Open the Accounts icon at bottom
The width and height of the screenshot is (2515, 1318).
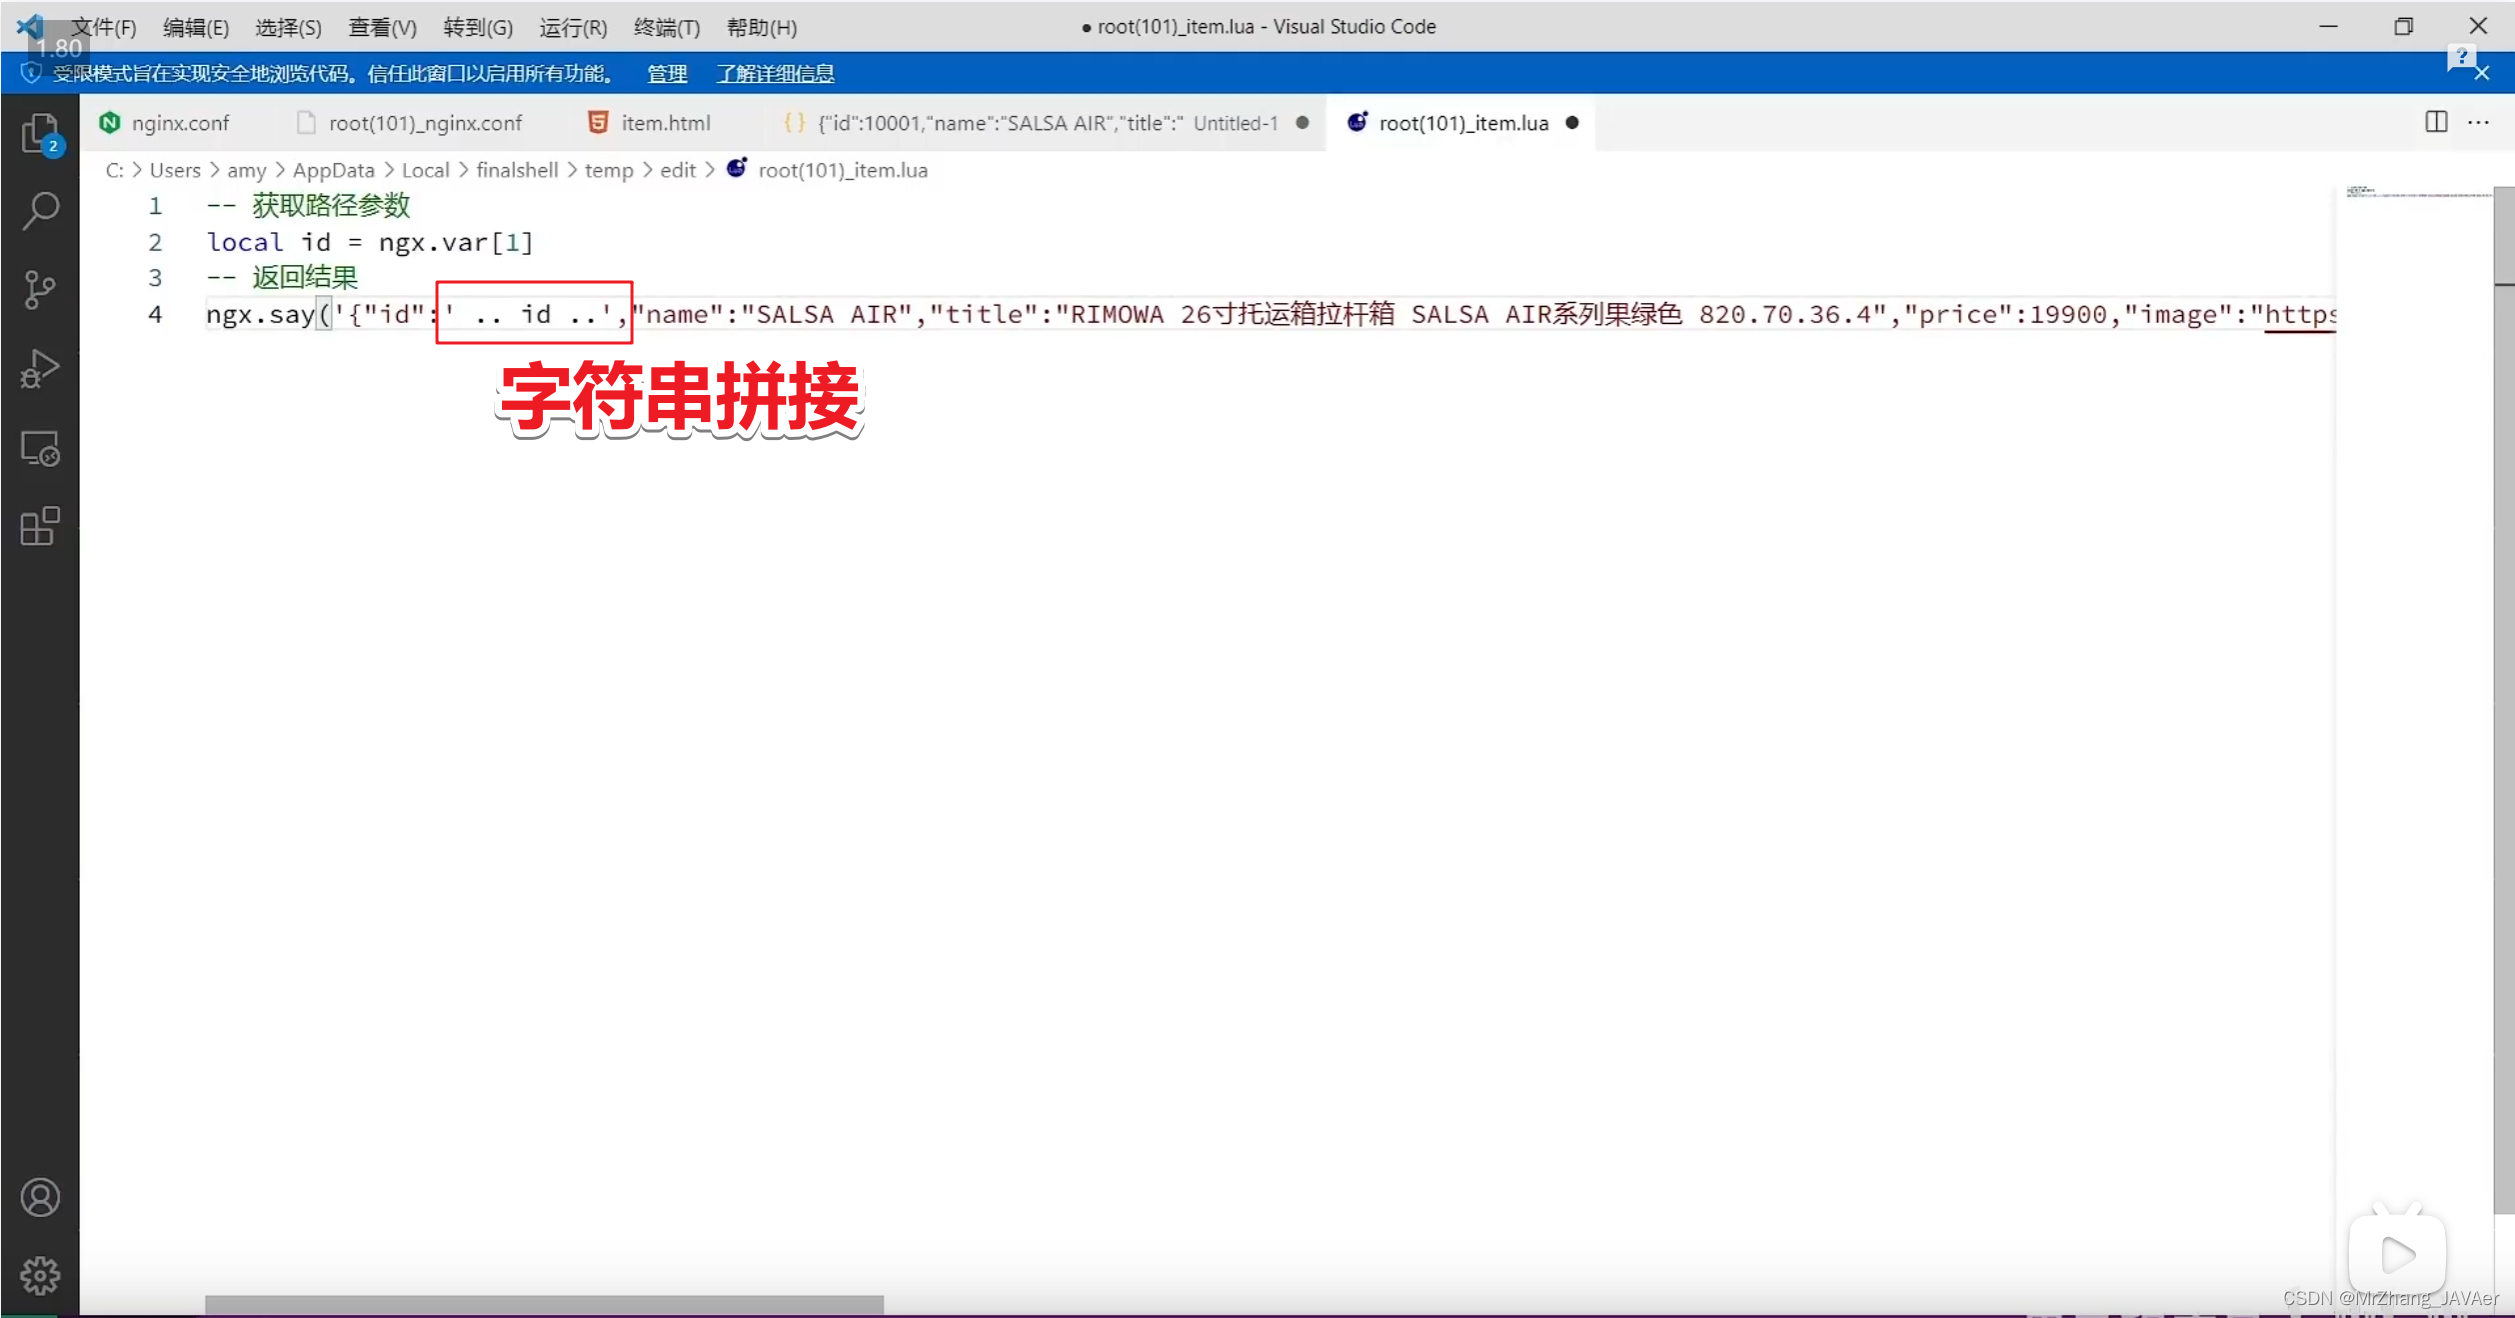[x=40, y=1196]
